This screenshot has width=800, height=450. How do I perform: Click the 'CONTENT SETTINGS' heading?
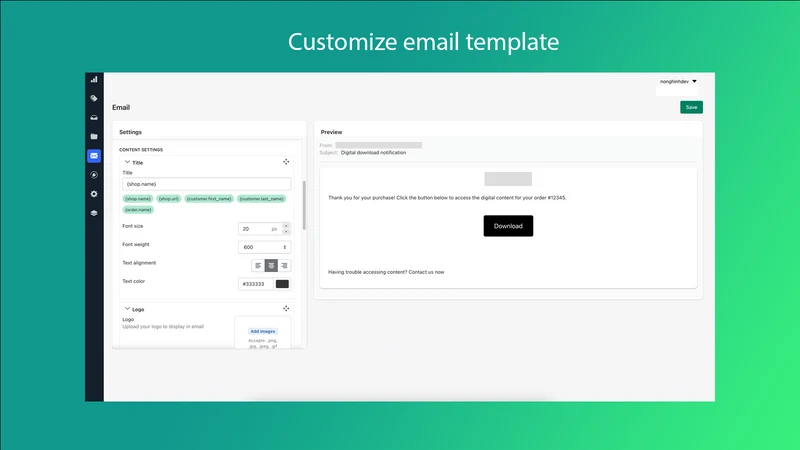pyautogui.click(x=141, y=149)
